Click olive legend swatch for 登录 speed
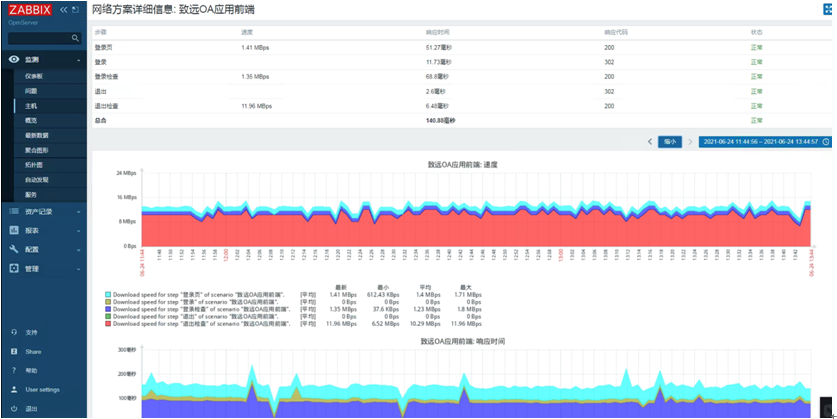Image resolution: width=837 pixels, height=419 pixels. (x=108, y=302)
